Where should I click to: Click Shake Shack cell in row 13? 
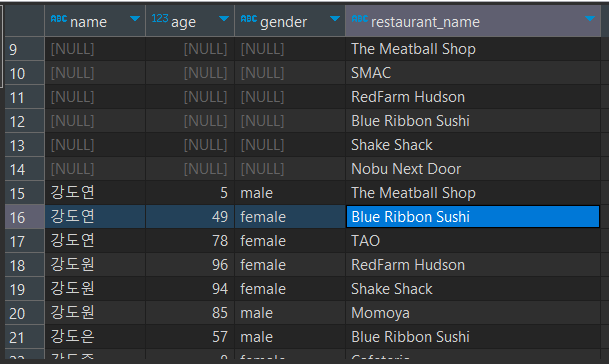coord(473,145)
